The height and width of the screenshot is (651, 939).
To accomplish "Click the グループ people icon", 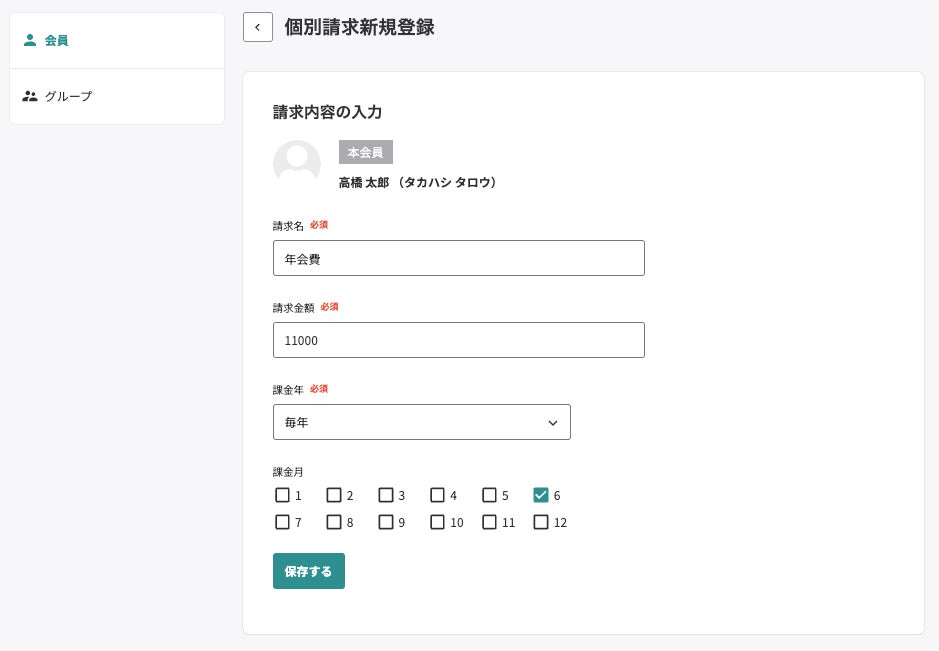I will coord(30,97).
